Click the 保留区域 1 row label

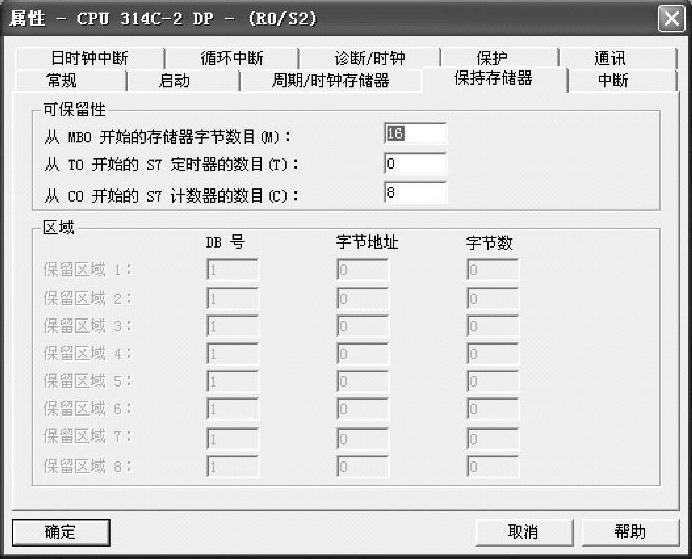pos(87,270)
